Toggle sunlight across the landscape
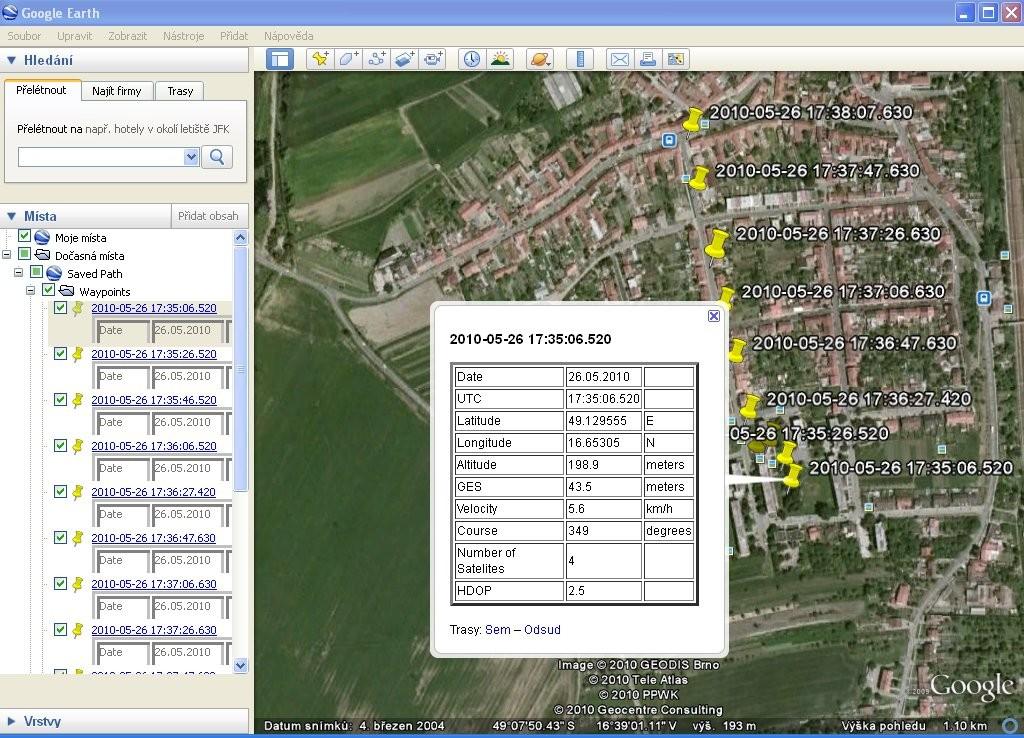Viewport: 1024px width, 738px height. pos(500,59)
